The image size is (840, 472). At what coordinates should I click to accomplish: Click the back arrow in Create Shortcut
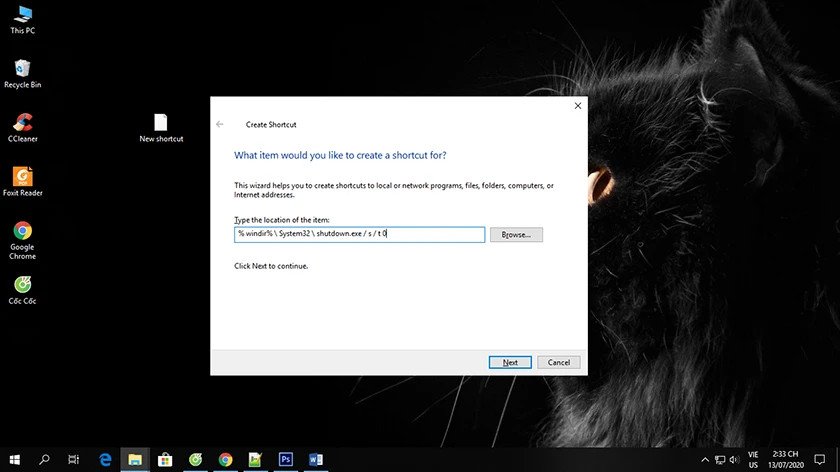[220, 124]
